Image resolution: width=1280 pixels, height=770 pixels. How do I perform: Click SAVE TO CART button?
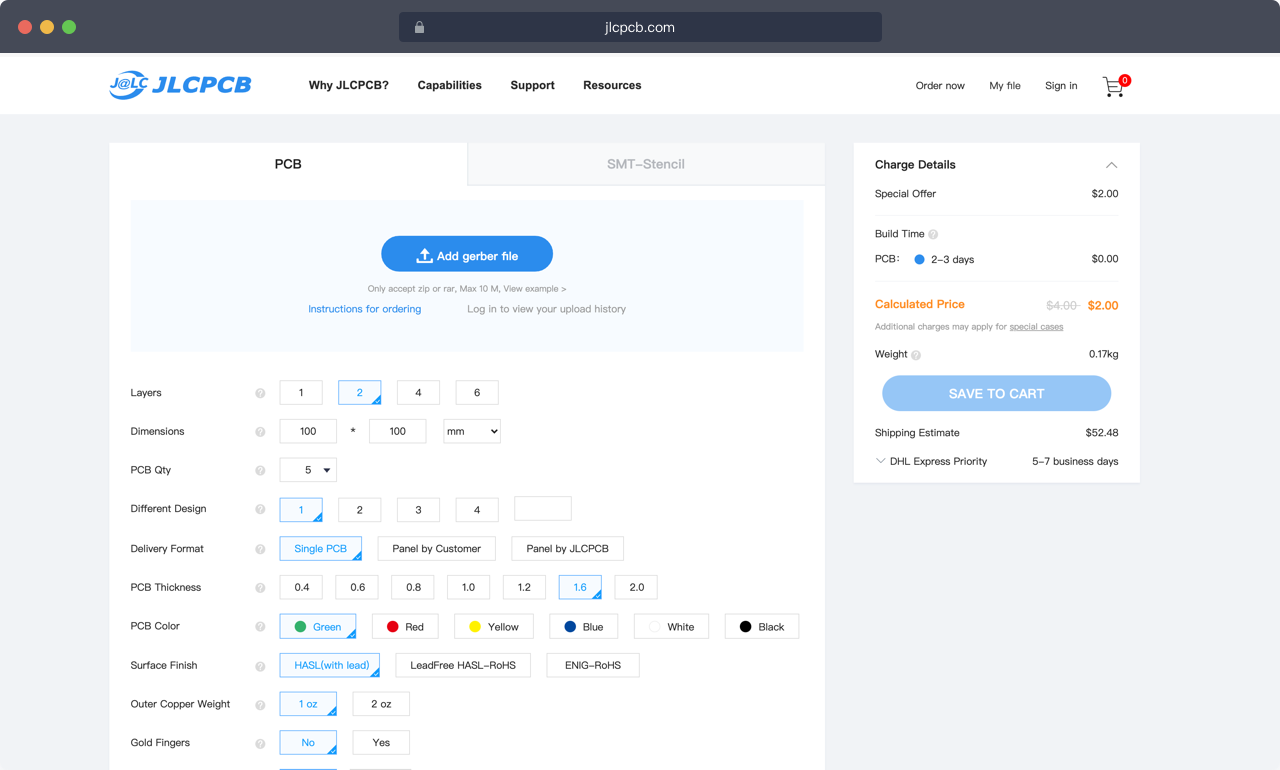click(996, 393)
